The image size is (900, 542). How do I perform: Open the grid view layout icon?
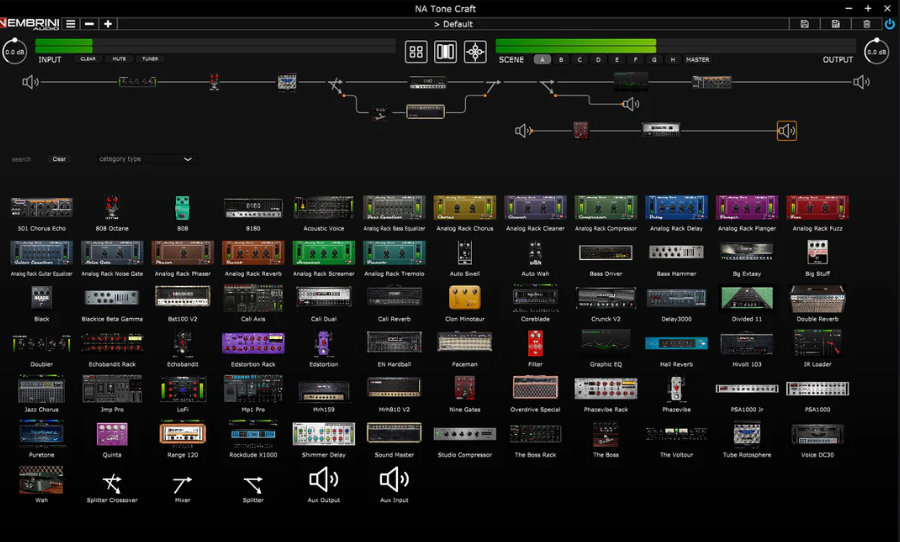[x=416, y=52]
